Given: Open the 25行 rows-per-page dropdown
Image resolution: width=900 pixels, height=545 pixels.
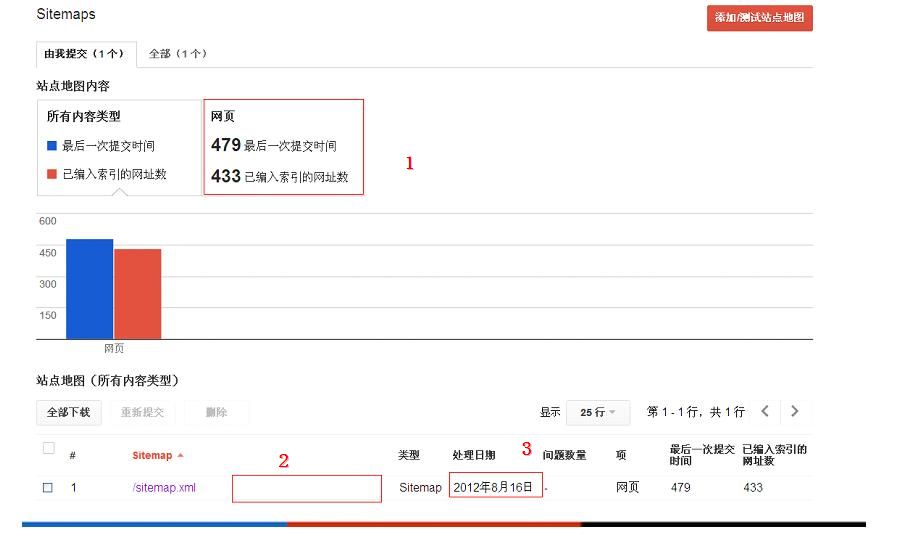Looking at the screenshot, I should pos(598,412).
